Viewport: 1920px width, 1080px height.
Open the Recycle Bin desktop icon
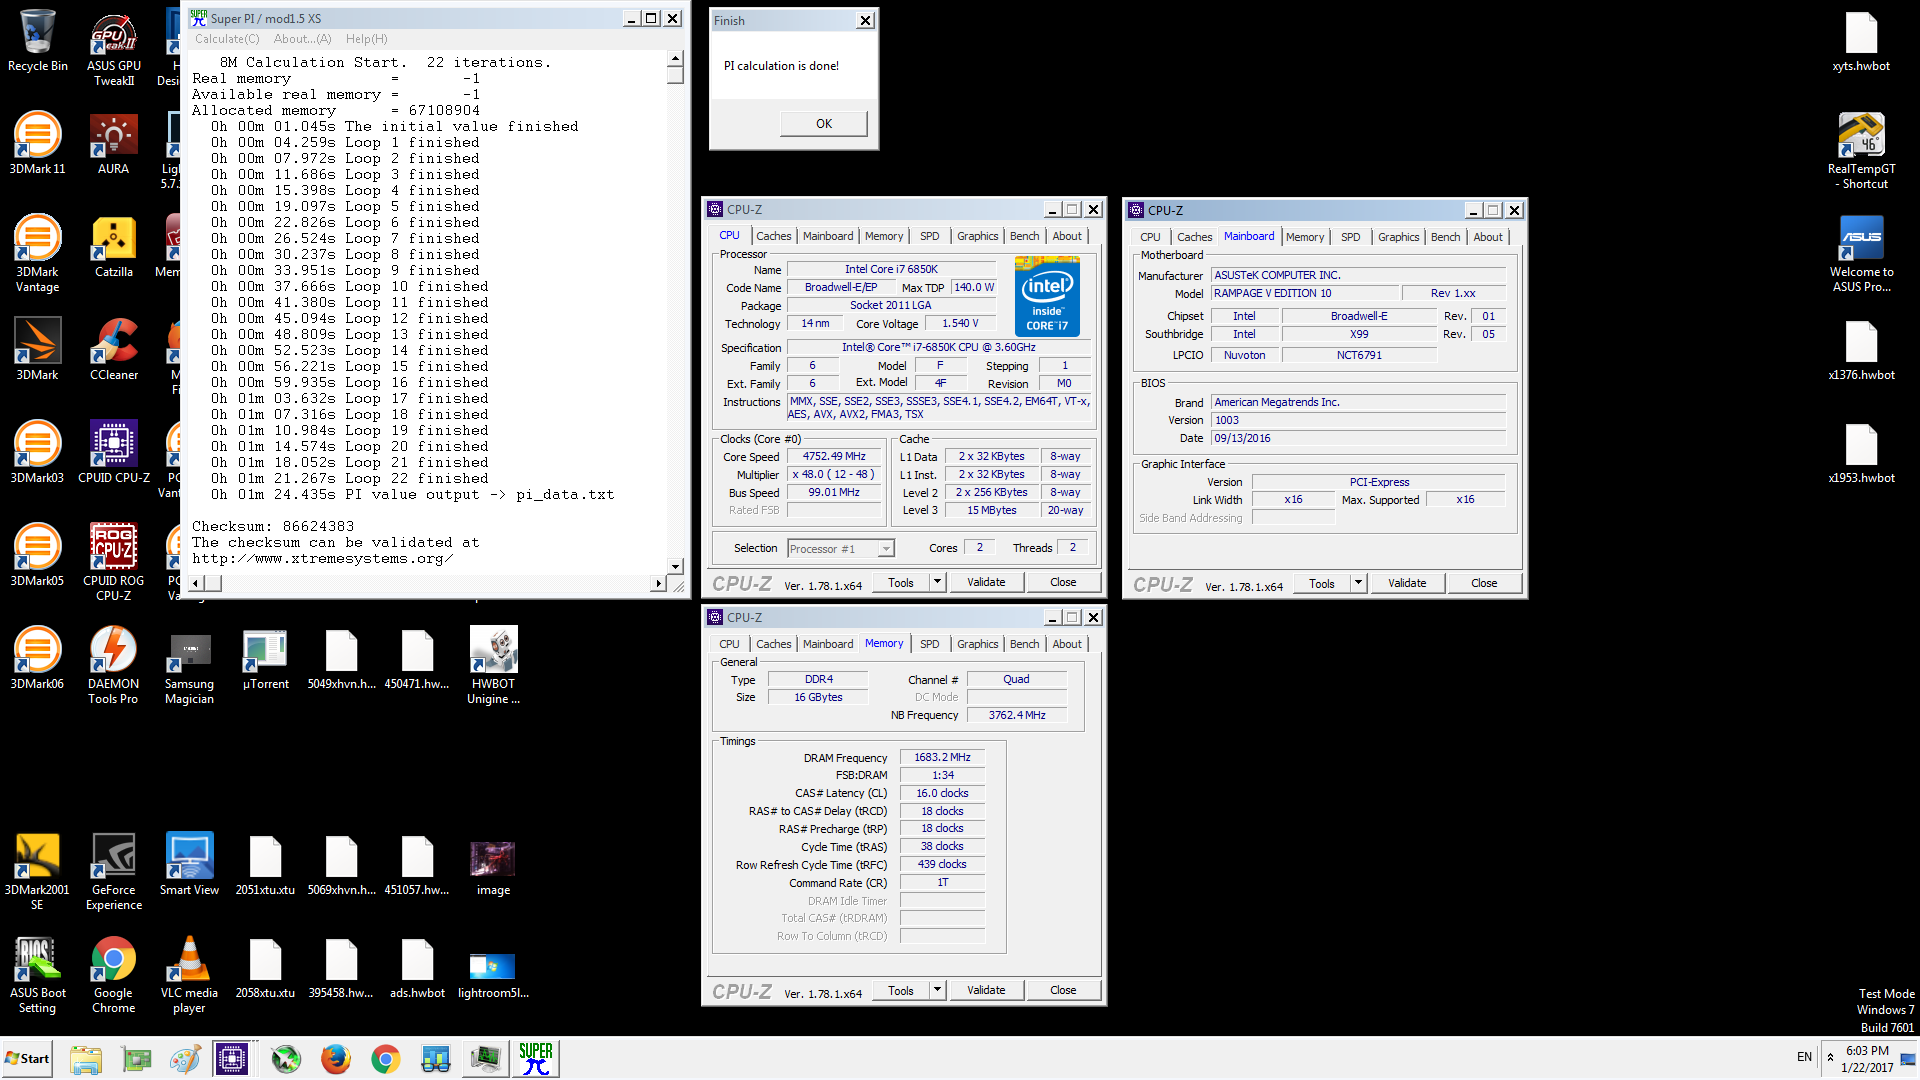37,41
